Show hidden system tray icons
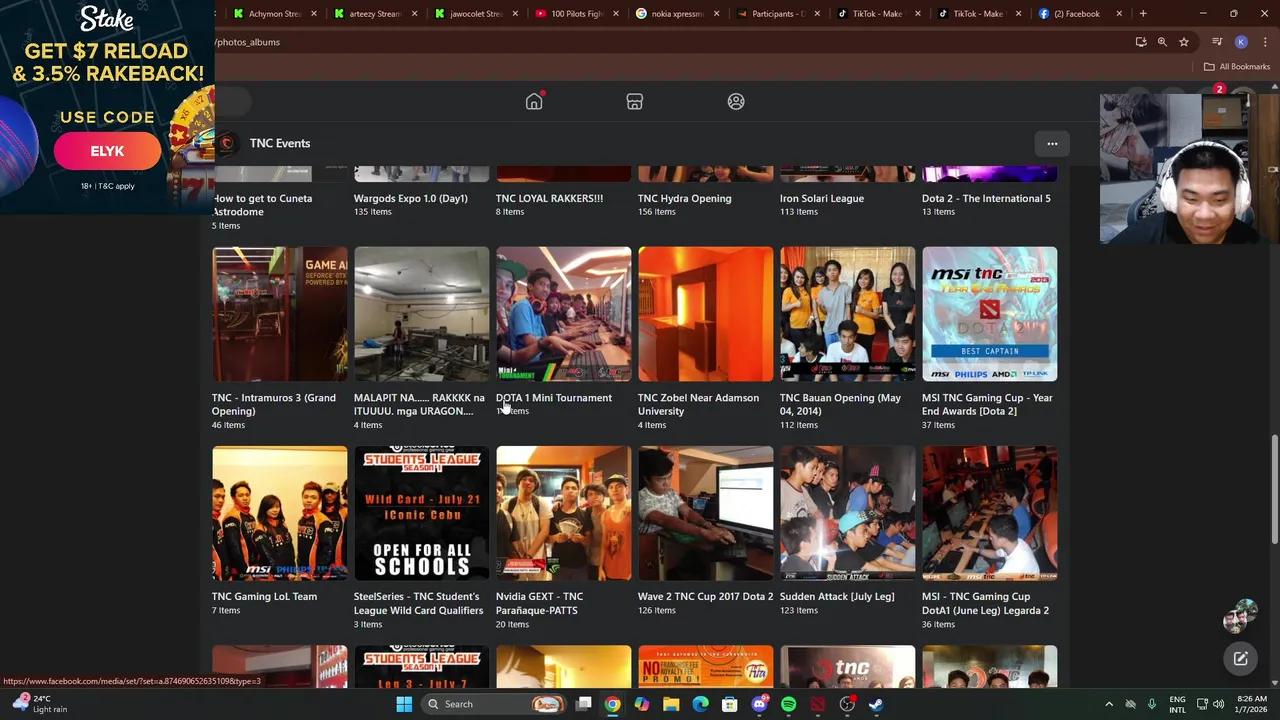 click(x=1108, y=704)
